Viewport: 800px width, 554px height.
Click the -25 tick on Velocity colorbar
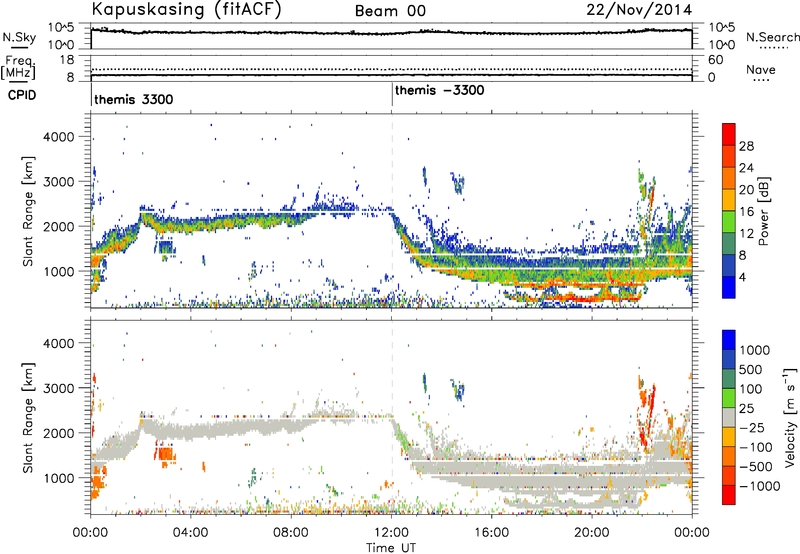tap(752, 427)
